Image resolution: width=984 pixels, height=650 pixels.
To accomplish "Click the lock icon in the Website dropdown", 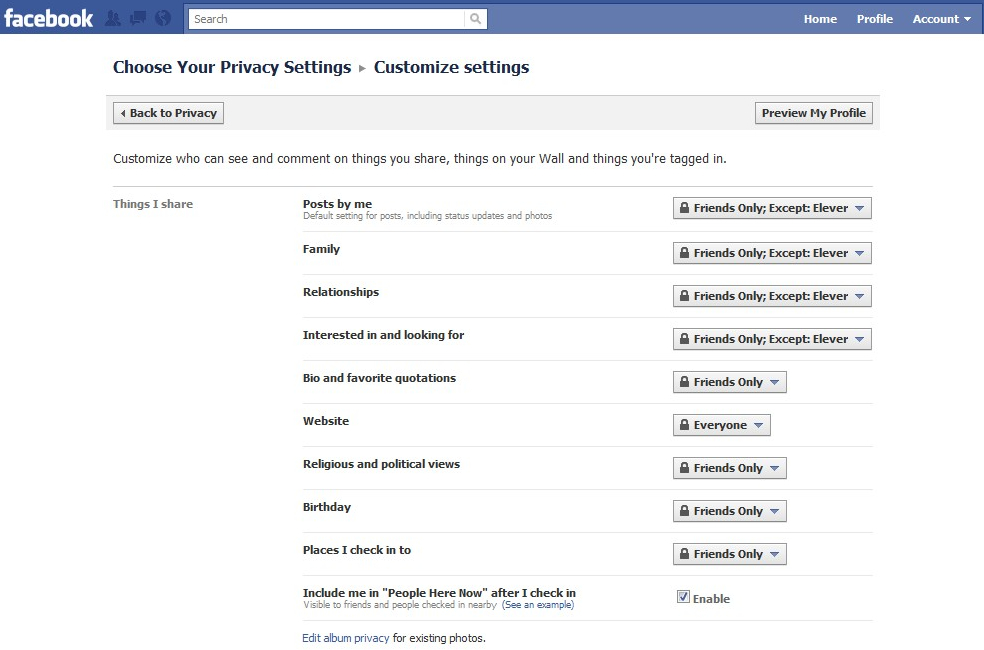I will [684, 425].
